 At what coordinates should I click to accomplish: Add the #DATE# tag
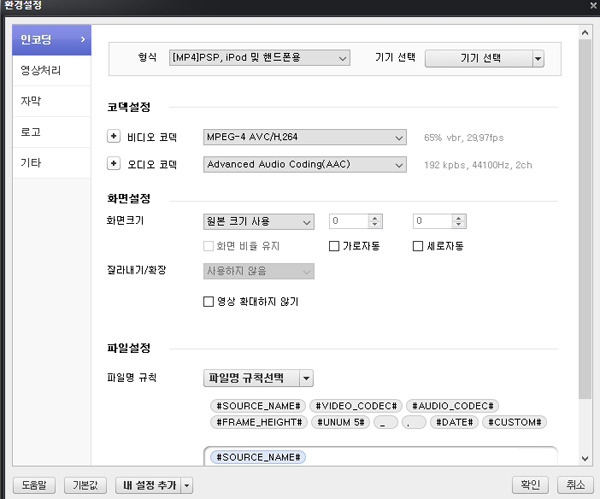454,422
